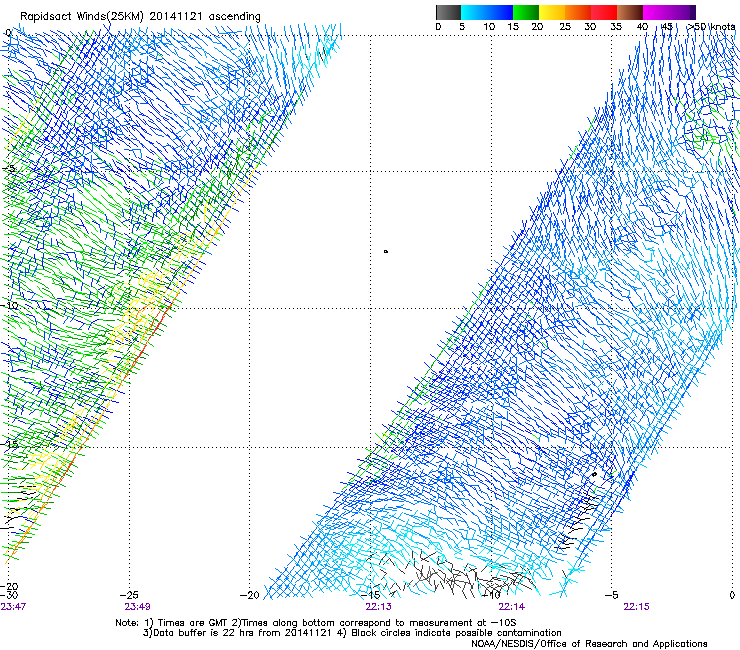Image resolution: width=740 pixels, height=650 pixels.
Task: Click the green 15-20 knots color segment
Action: (526, 12)
